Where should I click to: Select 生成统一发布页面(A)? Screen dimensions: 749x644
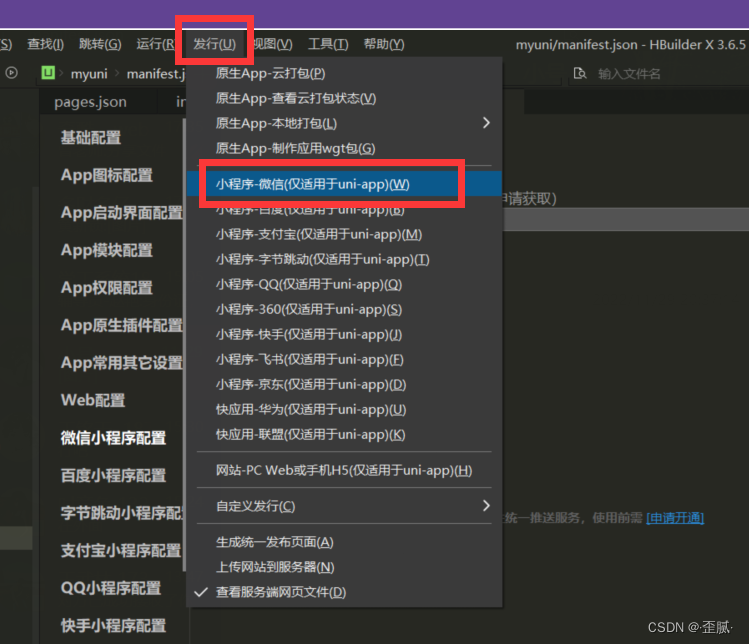tap(344, 542)
